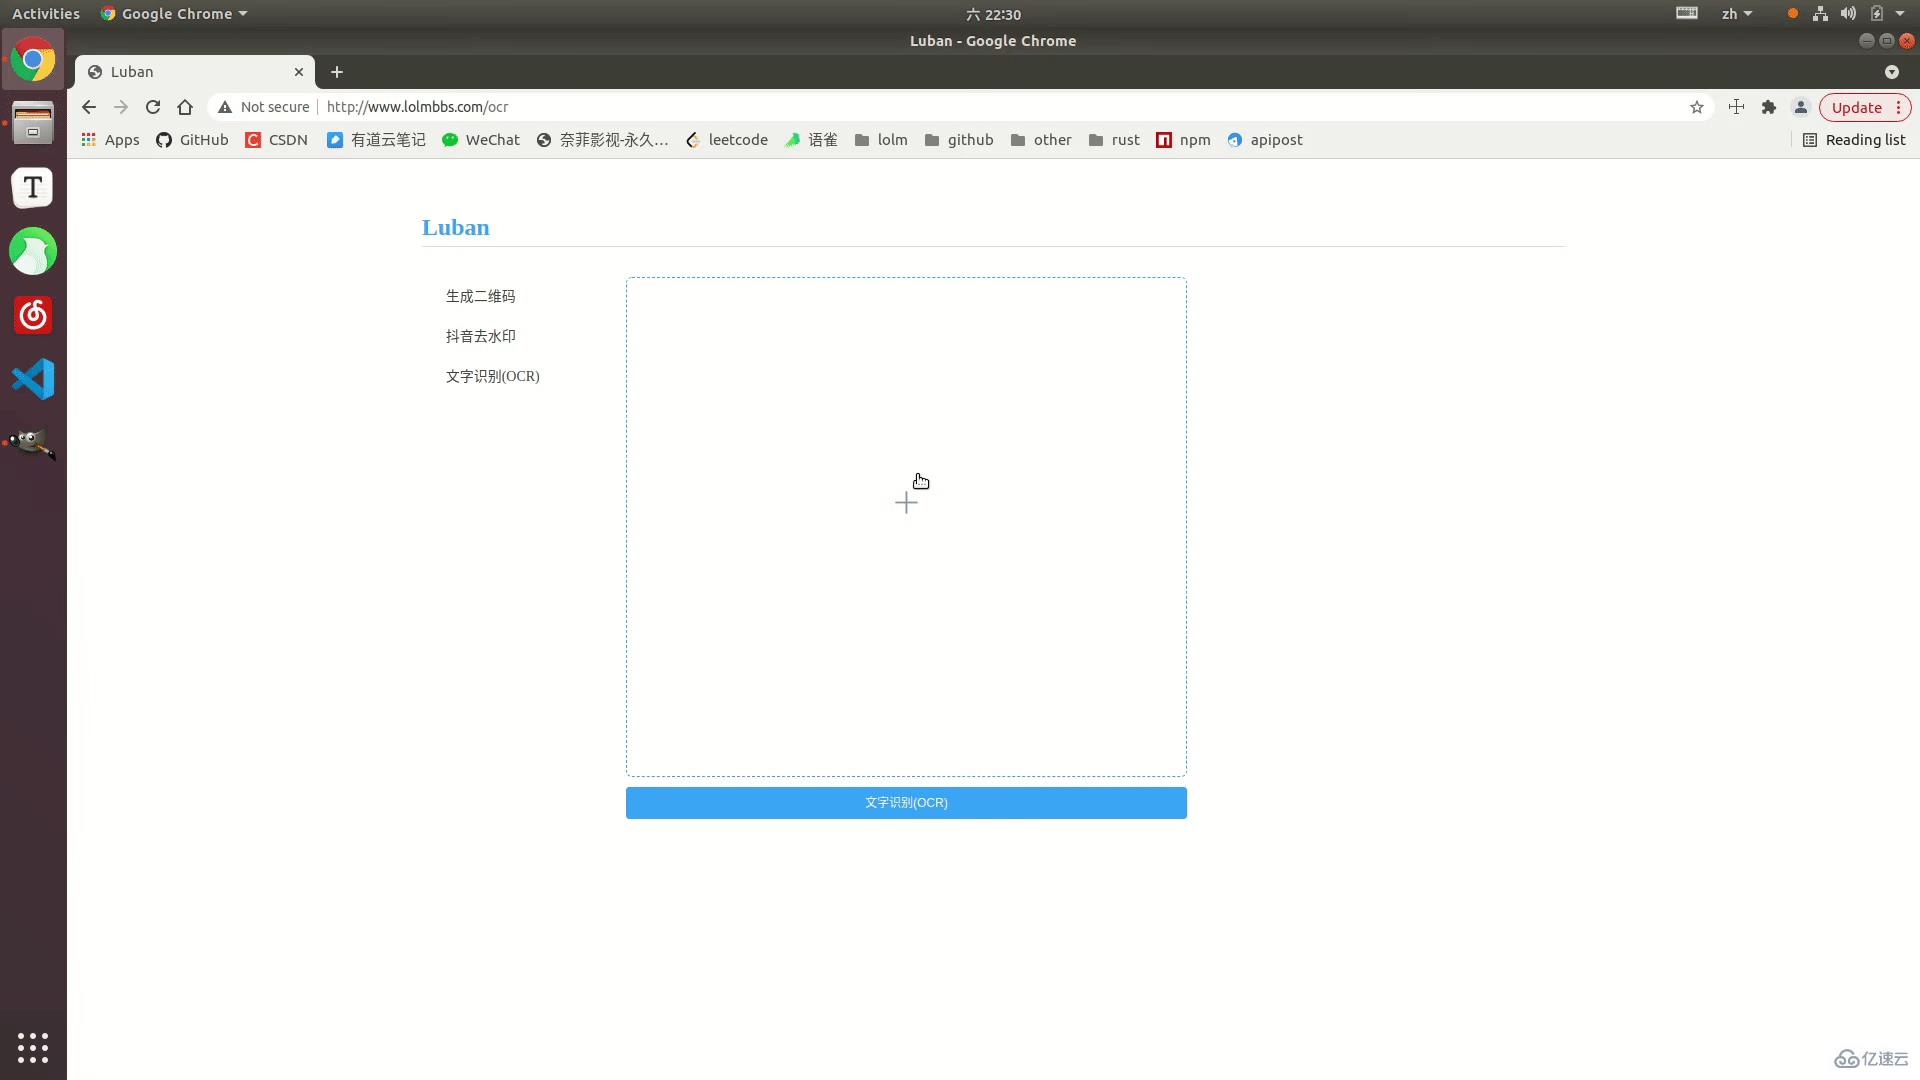Screen dimensions: 1920x1080
Task: Open the Luban home page link
Action: pyautogui.click(x=455, y=227)
